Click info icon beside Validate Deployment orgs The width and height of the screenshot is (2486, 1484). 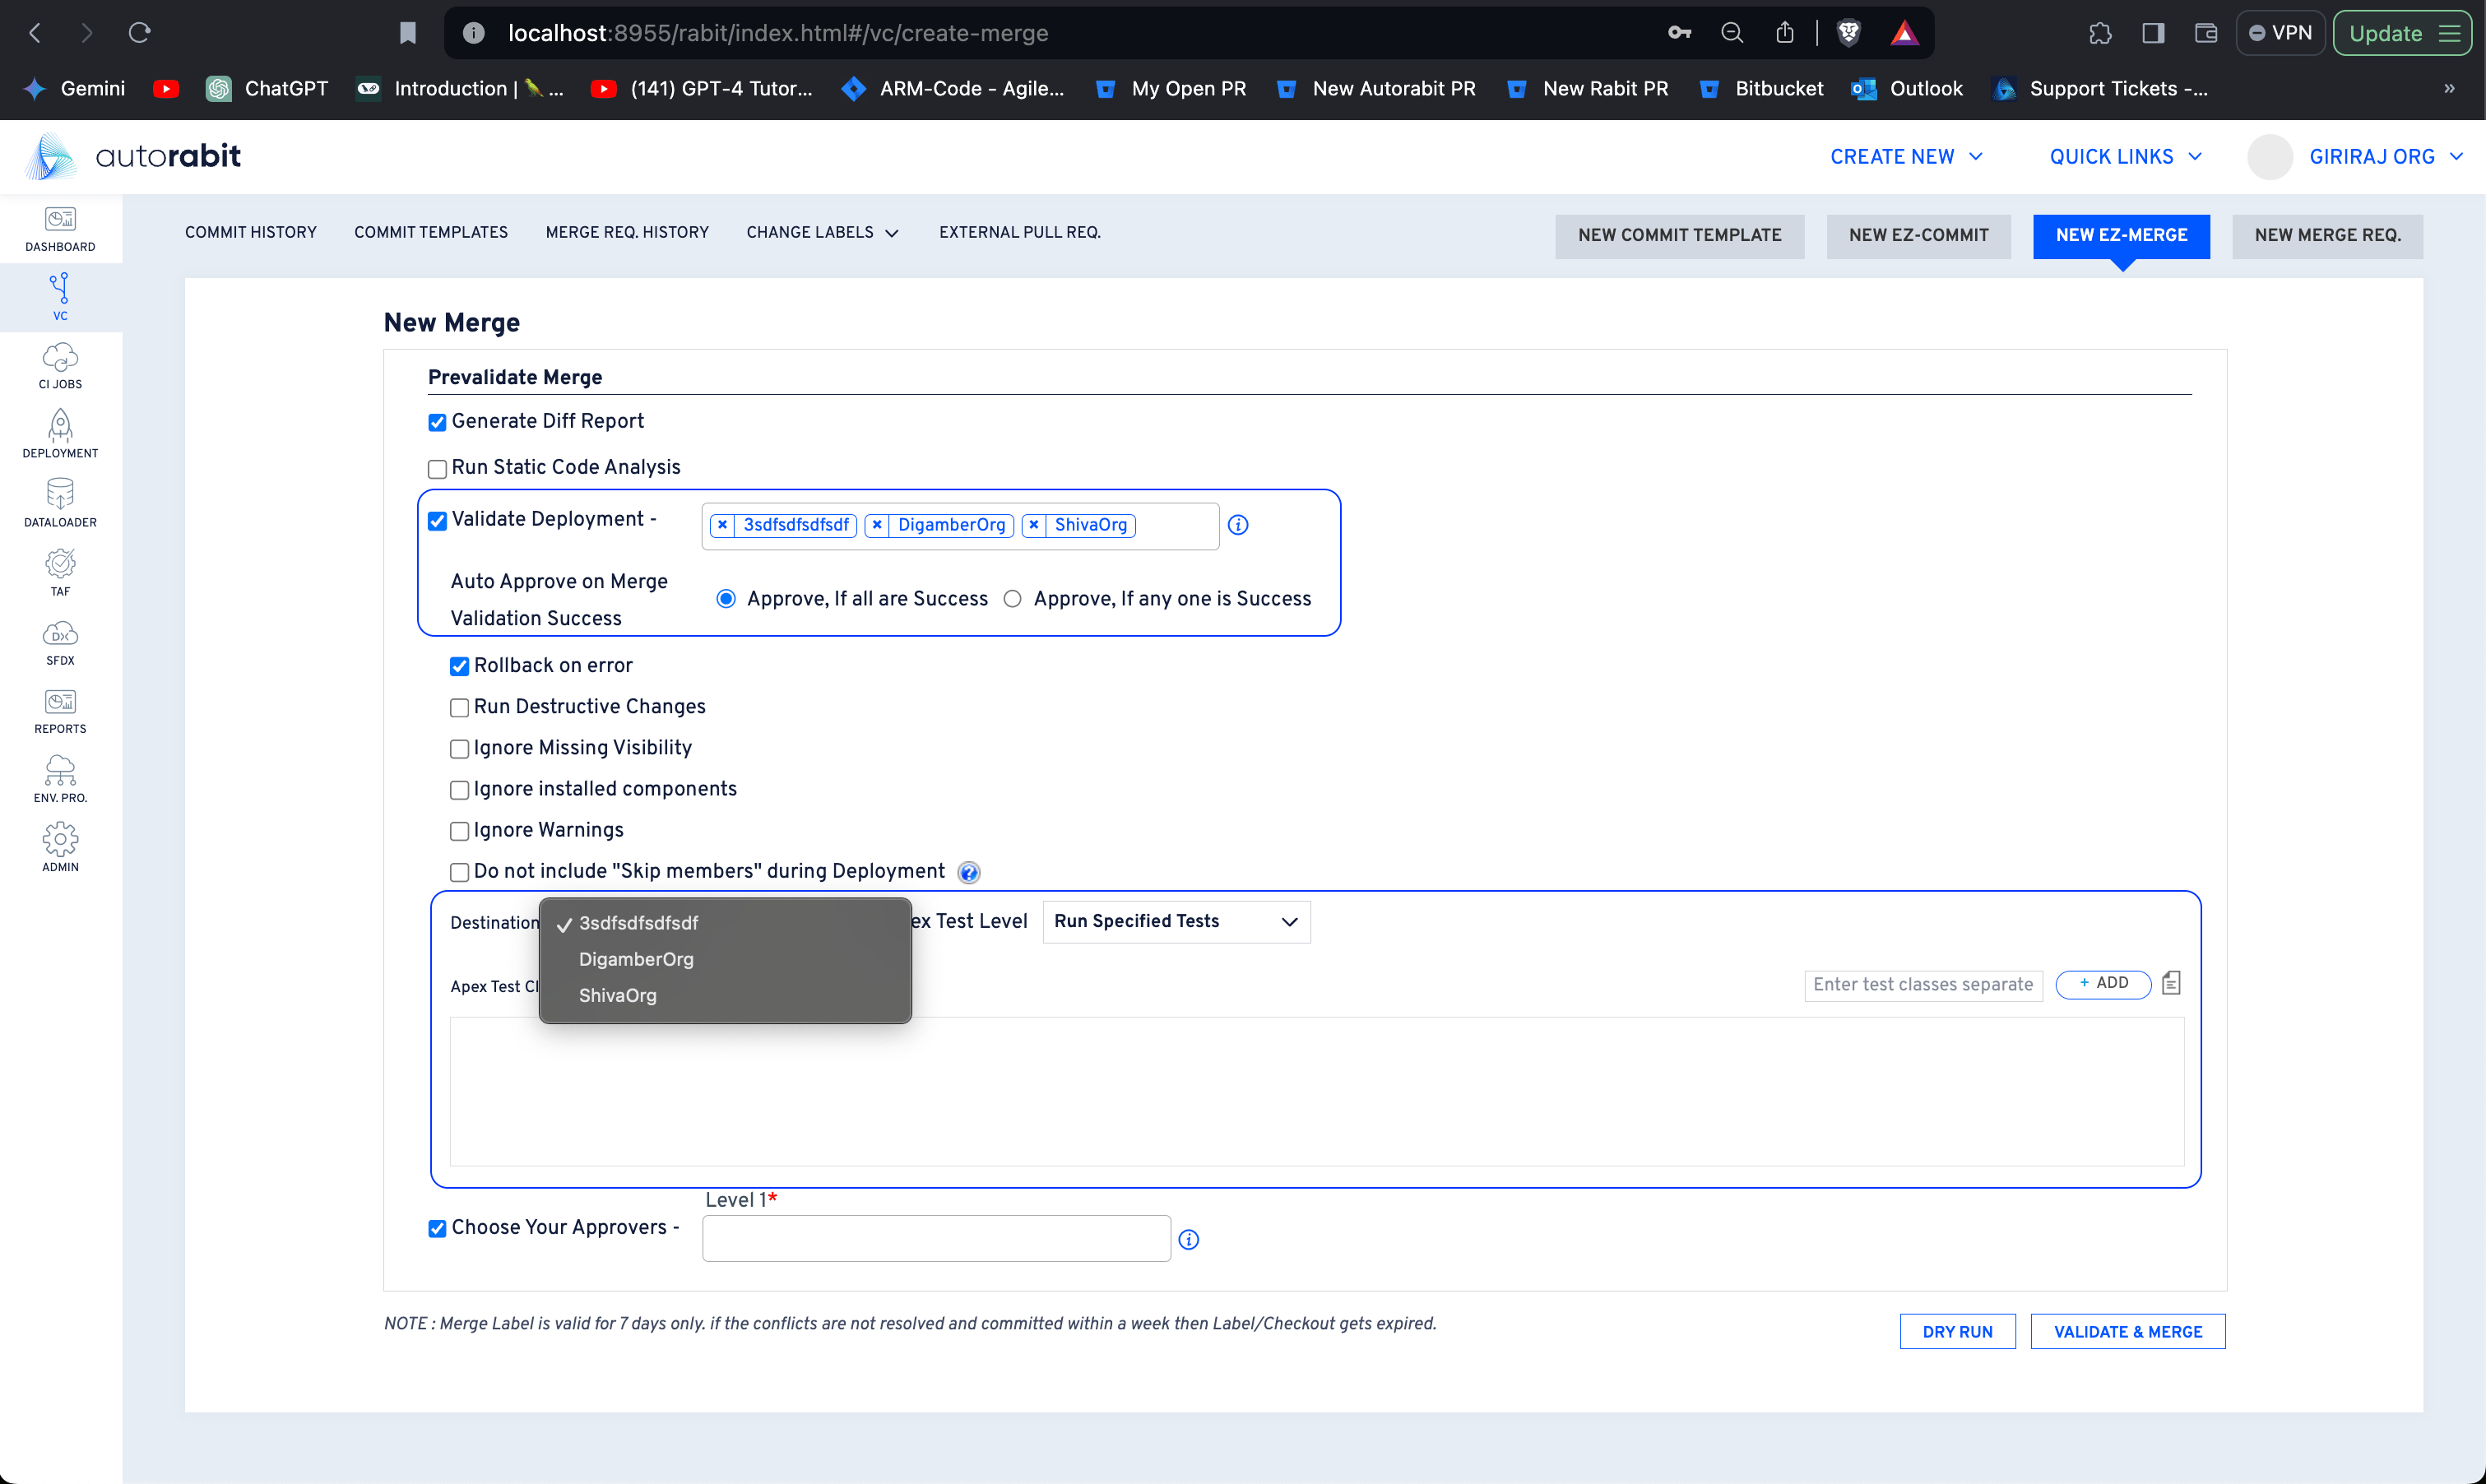[x=1238, y=525]
